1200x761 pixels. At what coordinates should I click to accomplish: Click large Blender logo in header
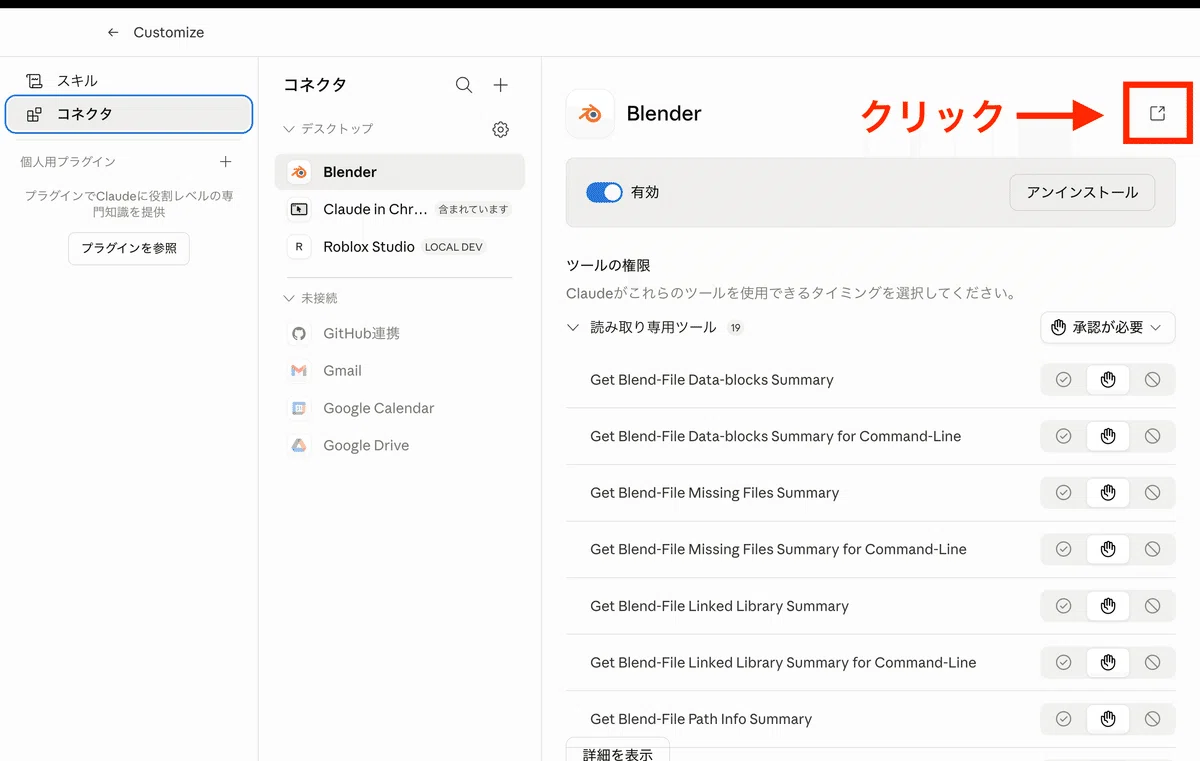590,114
